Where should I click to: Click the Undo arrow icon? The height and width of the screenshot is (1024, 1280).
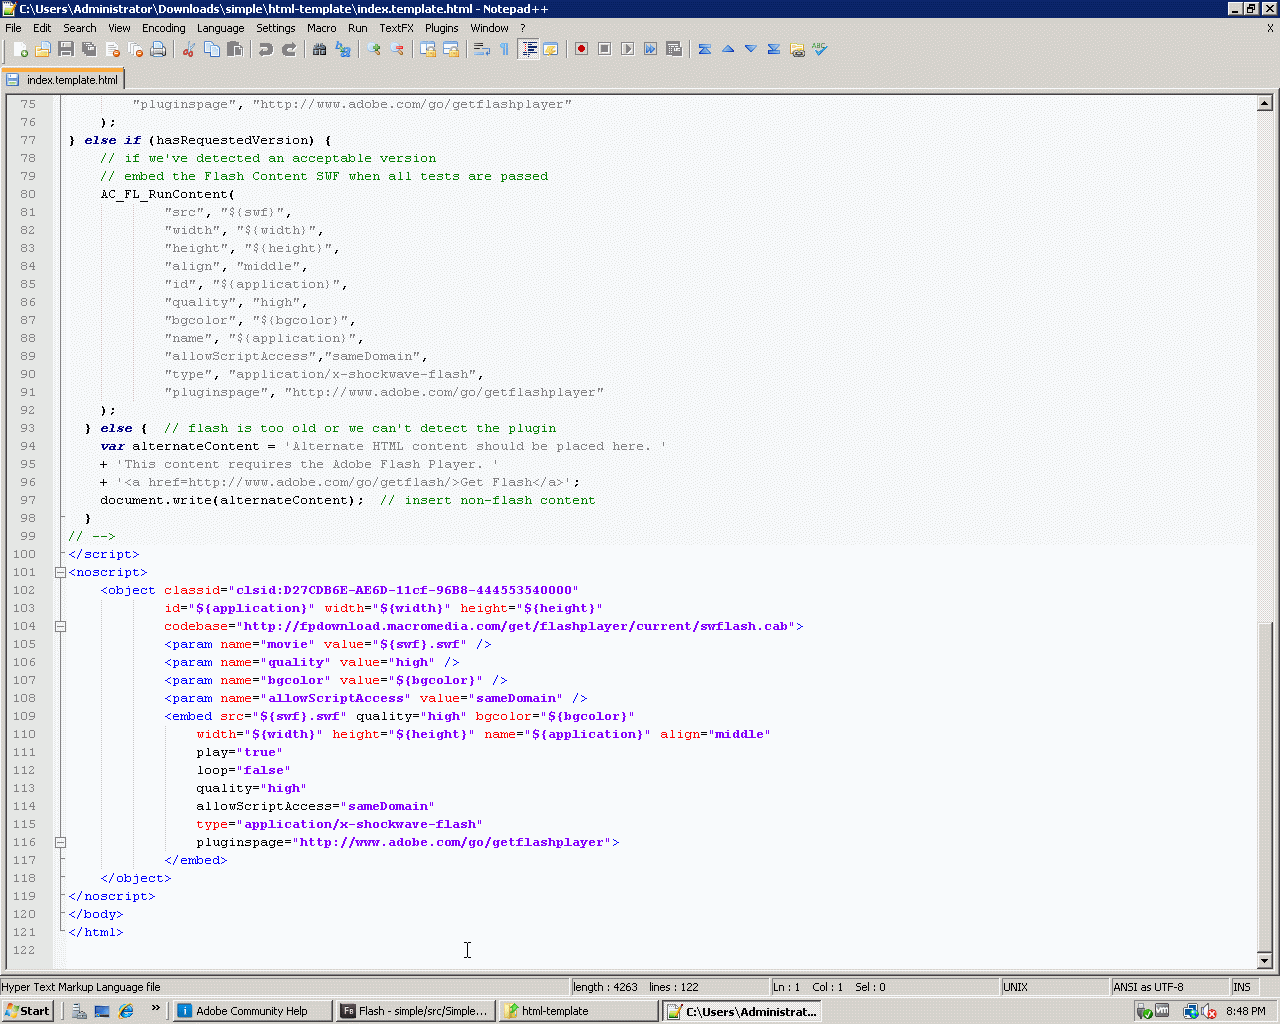click(x=265, y=49)
